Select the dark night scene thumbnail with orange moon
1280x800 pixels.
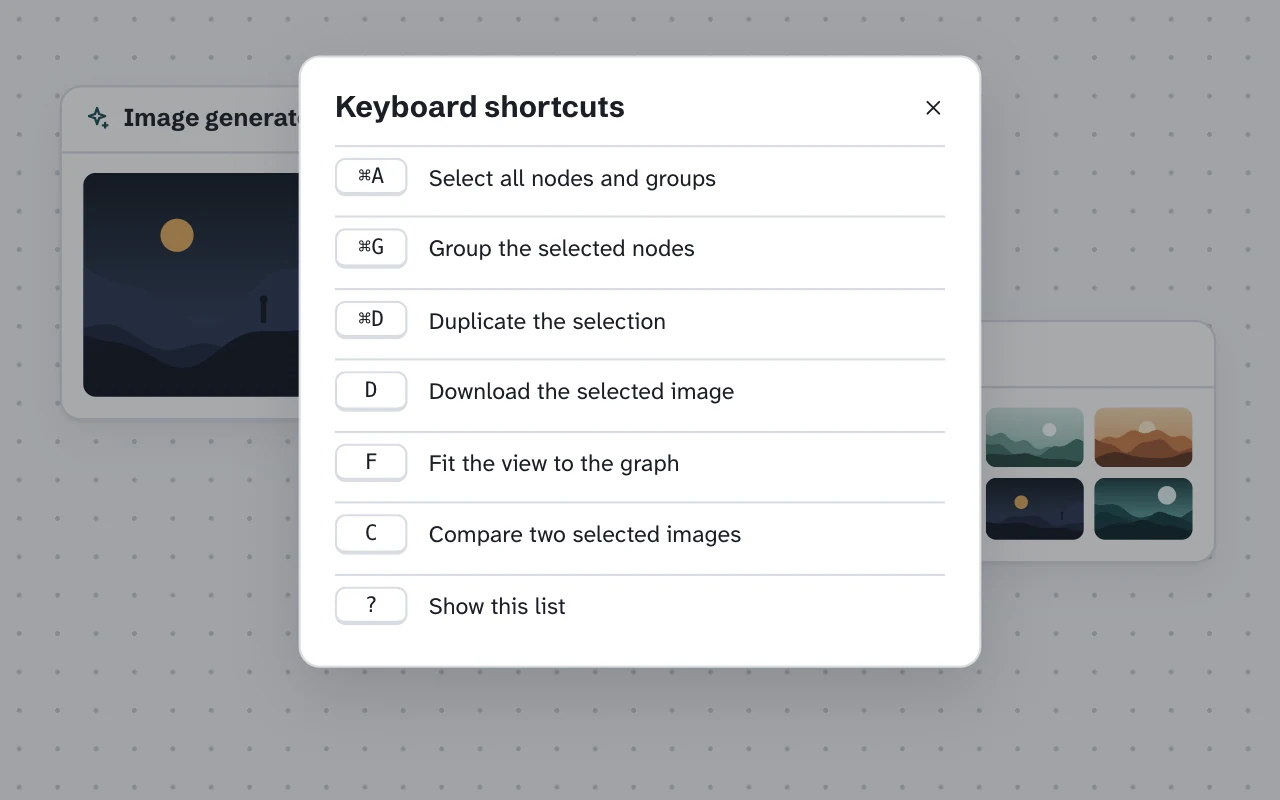point(1035,509)
